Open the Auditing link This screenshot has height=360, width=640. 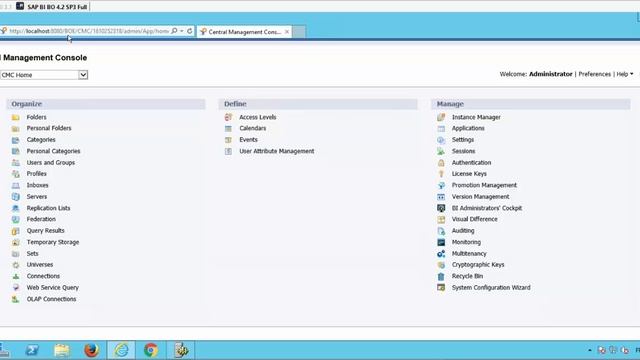463,231
